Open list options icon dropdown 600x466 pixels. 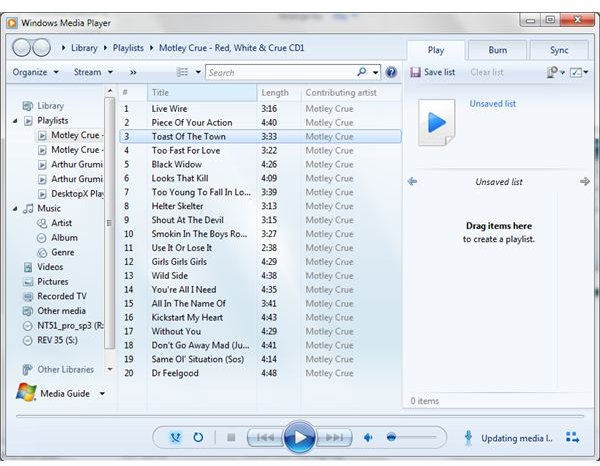[x=556, y=72]
